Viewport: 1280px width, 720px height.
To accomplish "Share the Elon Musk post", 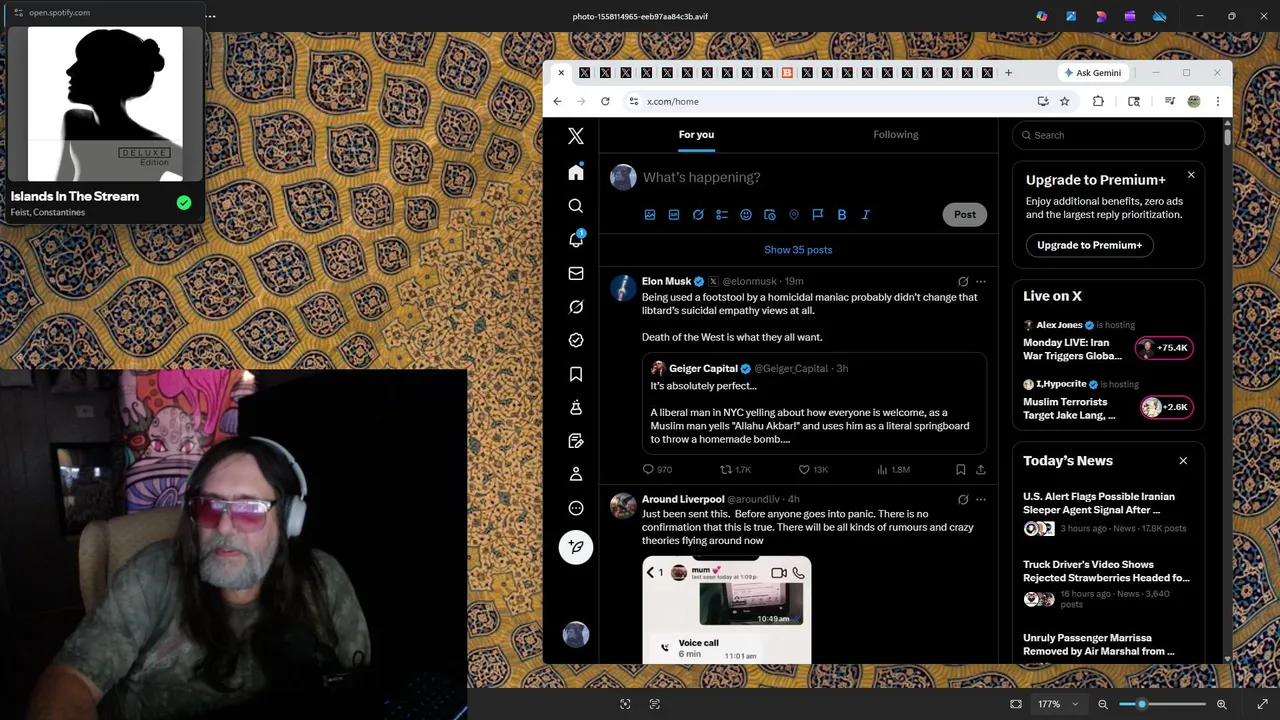I will (981, 469).
